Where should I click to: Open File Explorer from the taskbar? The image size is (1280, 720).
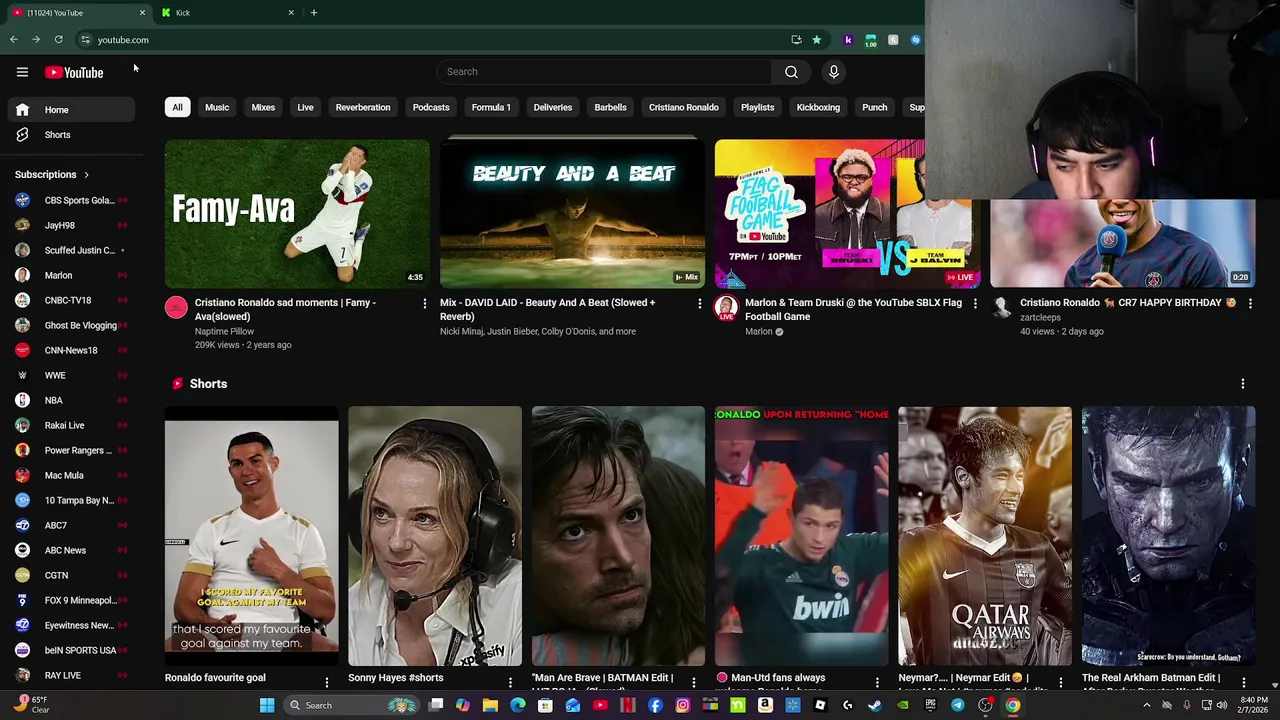point(490,705)
